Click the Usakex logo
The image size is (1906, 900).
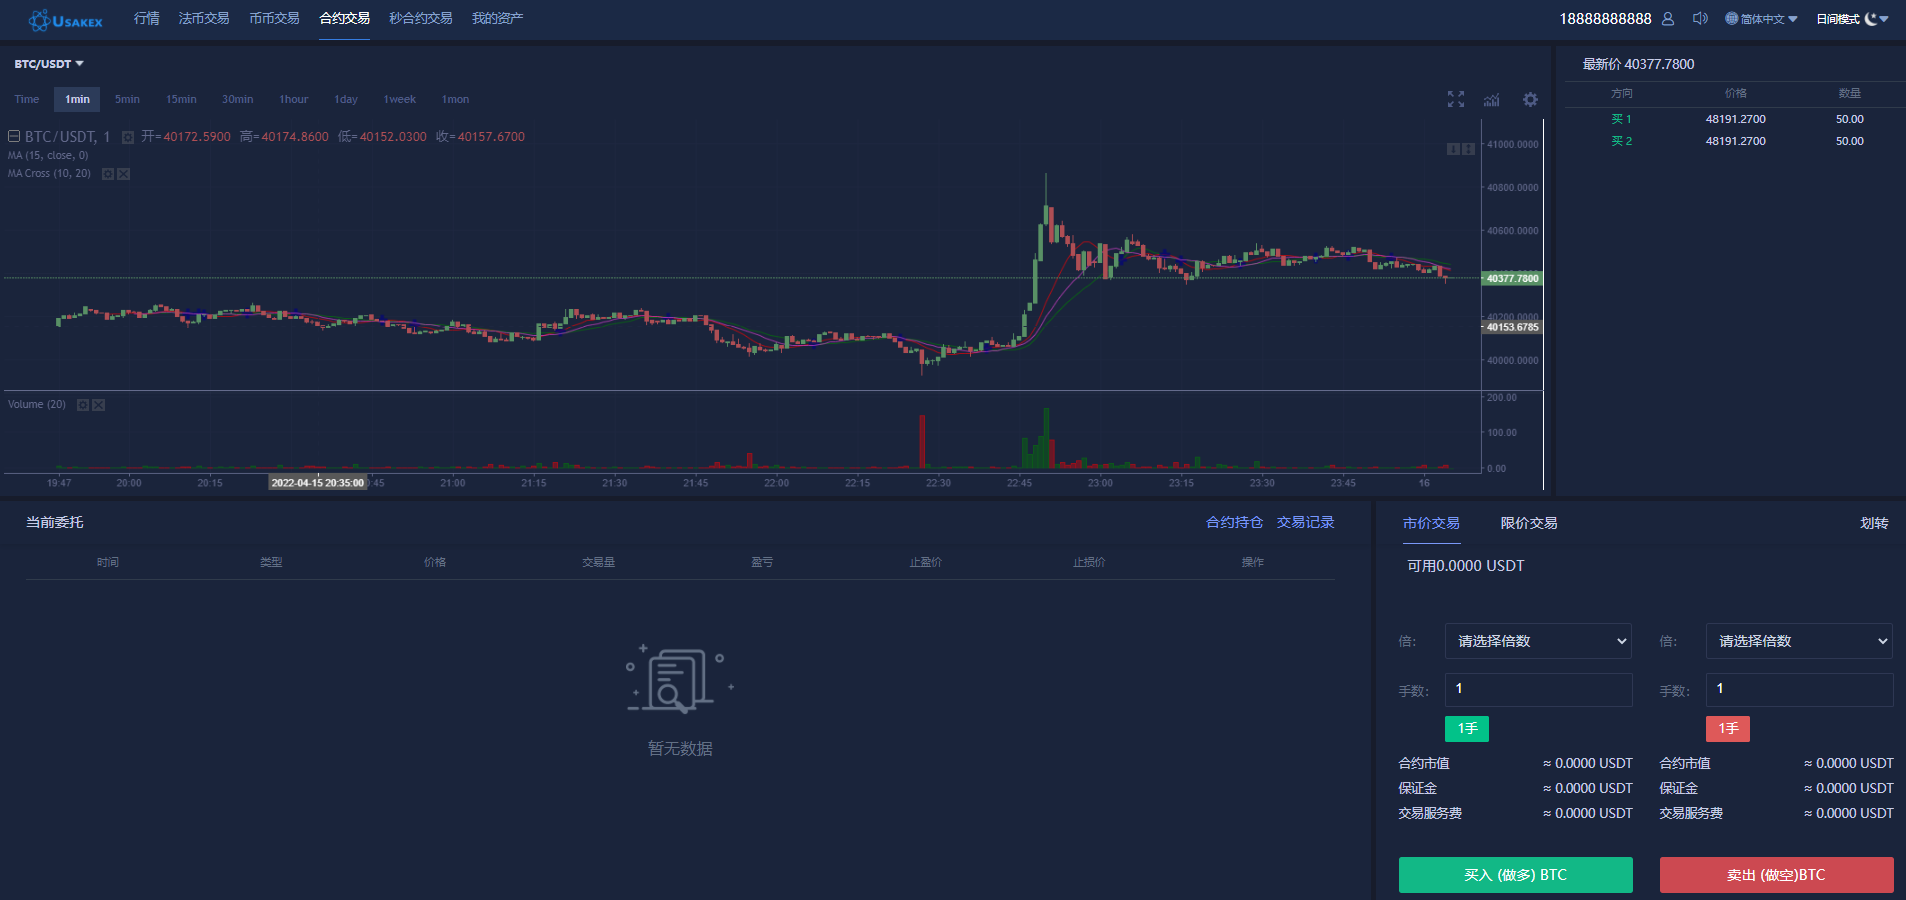point(64,19)
